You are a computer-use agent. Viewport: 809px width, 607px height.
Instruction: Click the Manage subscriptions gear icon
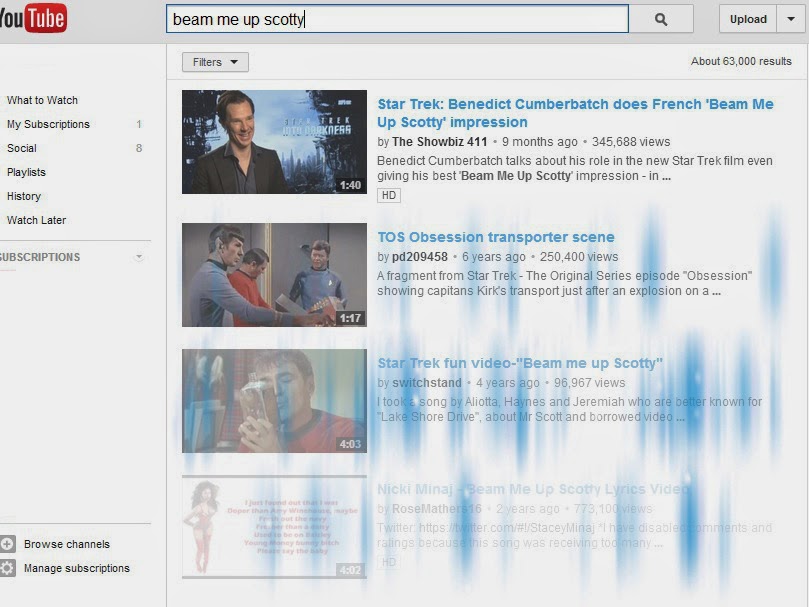point(7,568)
